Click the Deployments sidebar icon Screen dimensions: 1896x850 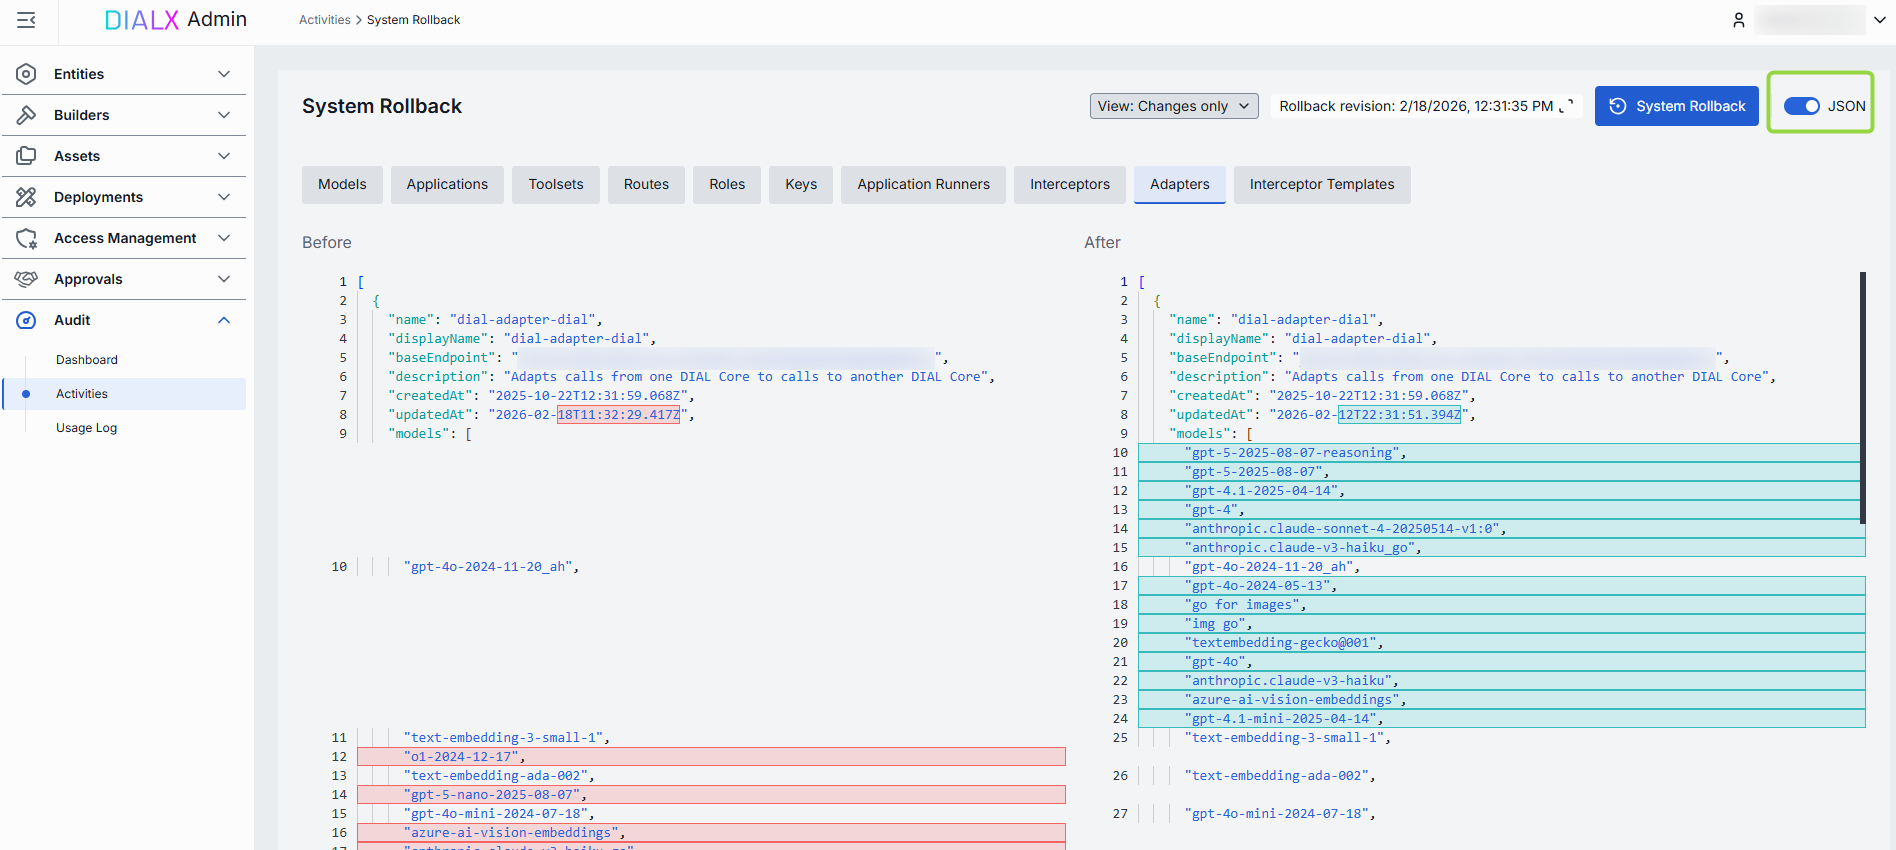[27, 197]
